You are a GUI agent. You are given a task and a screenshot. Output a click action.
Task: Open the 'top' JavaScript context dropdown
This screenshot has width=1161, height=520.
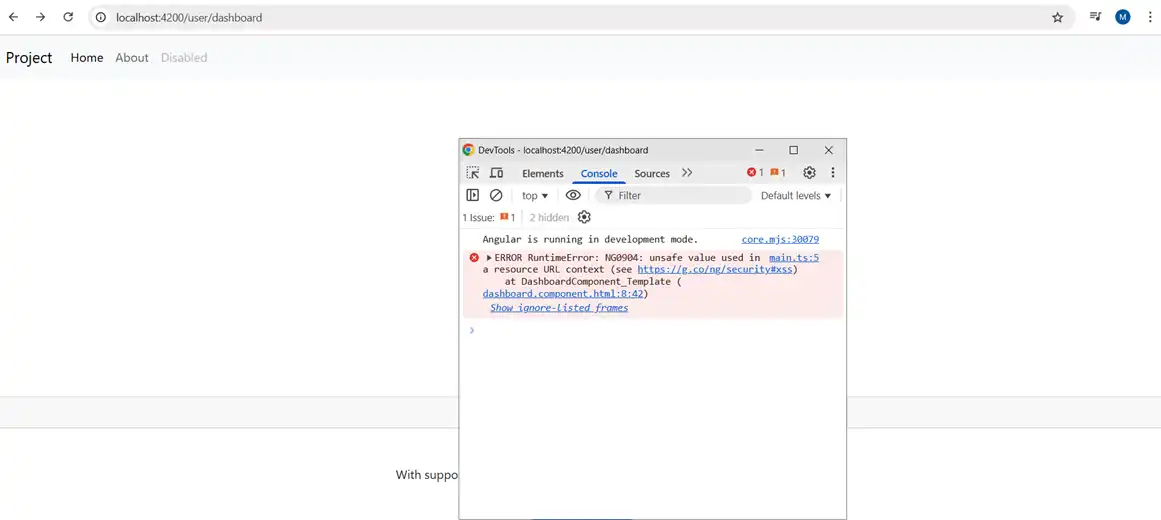535,196
